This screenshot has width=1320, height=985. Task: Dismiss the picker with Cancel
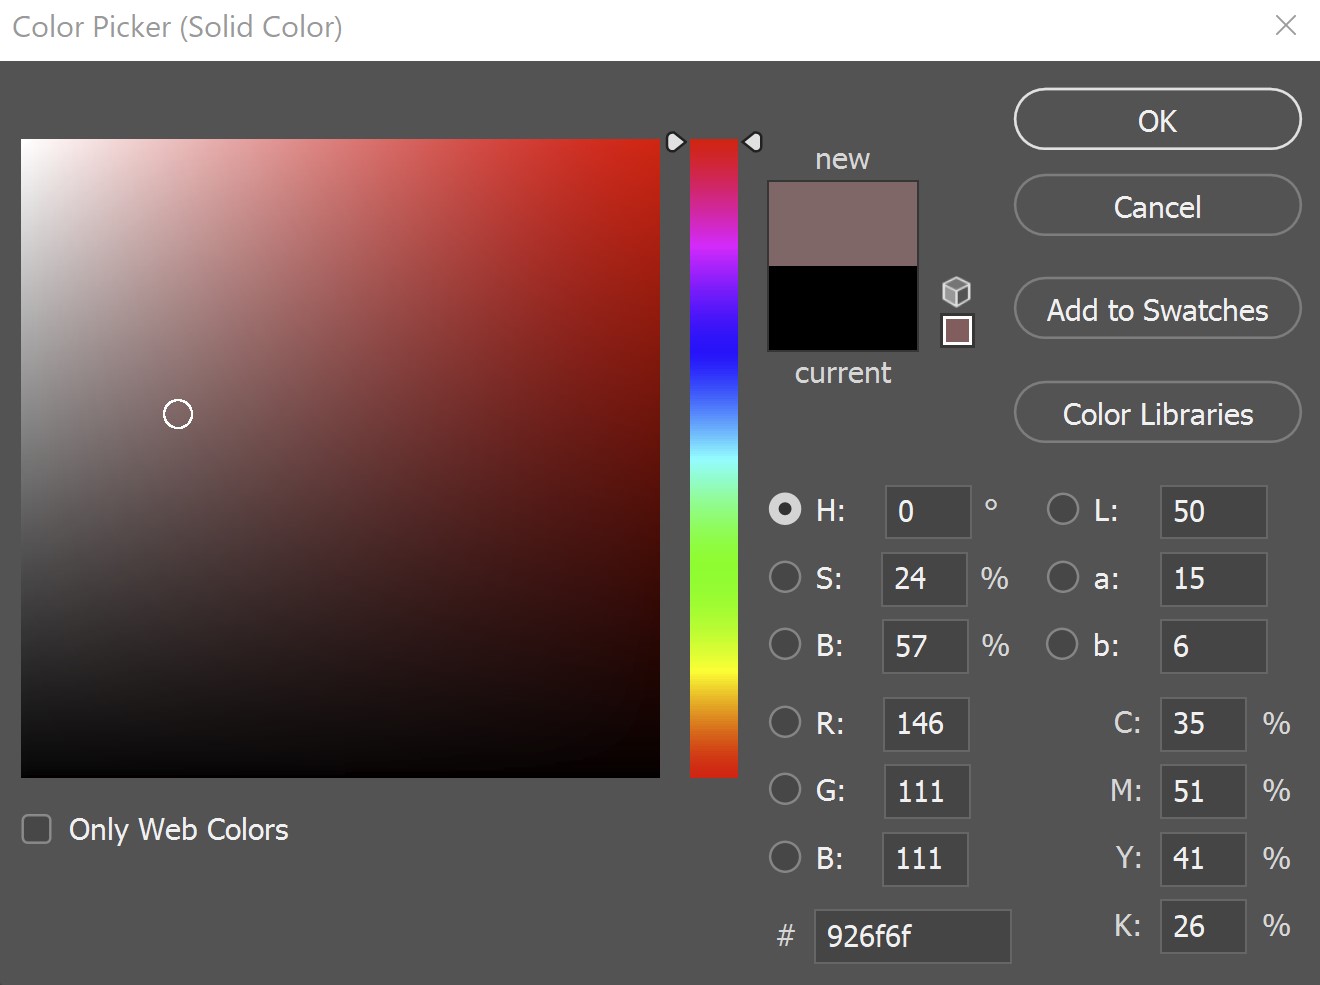(1156, 206)
